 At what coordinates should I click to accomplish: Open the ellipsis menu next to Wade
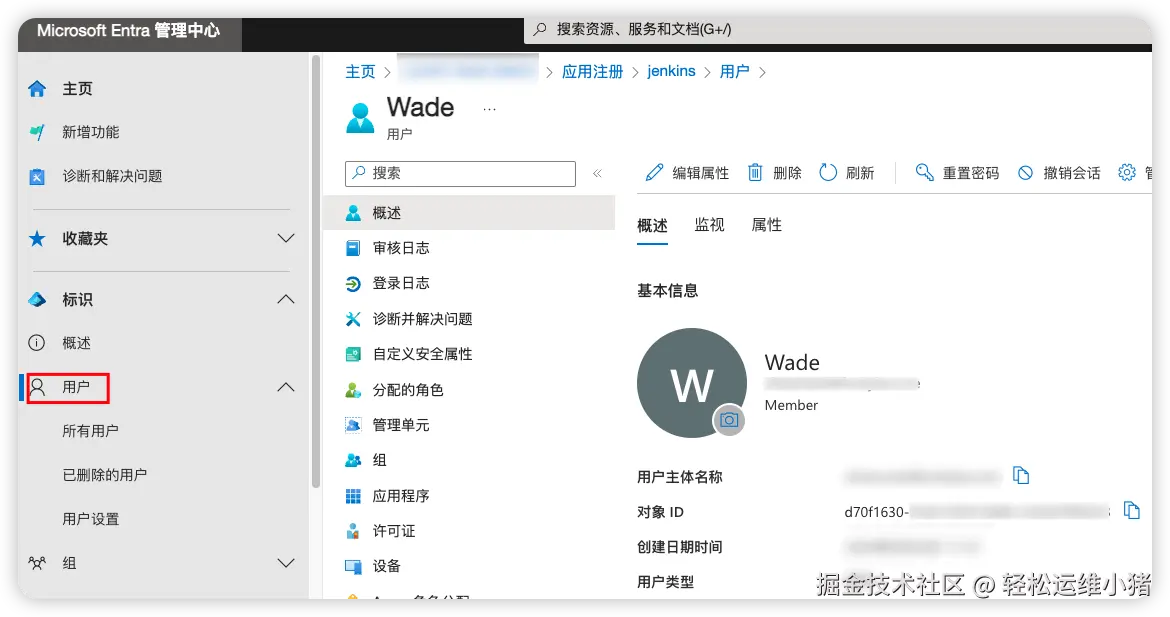point(489,110)
